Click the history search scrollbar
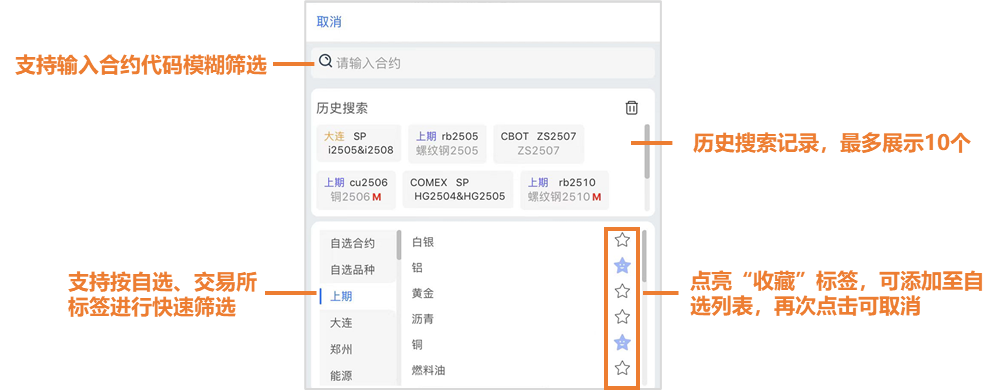1004x390 pixels. (647, 152)
